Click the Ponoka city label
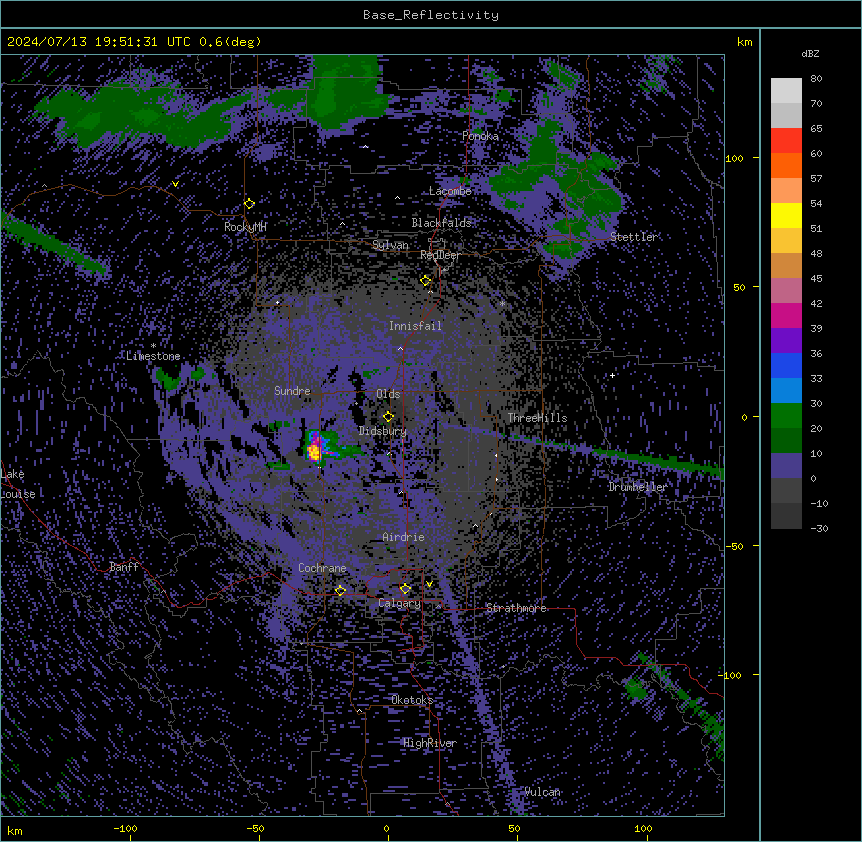The width and height of the screenshot is (862, 842). (x=480, y=136)
